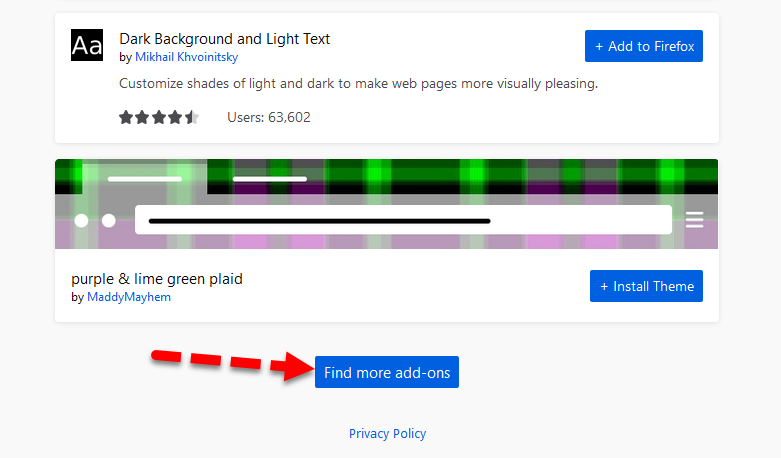Click the hamburger menu icon in theme preview
The height and width of the screenshot is (458, 781).
[695, 220]
